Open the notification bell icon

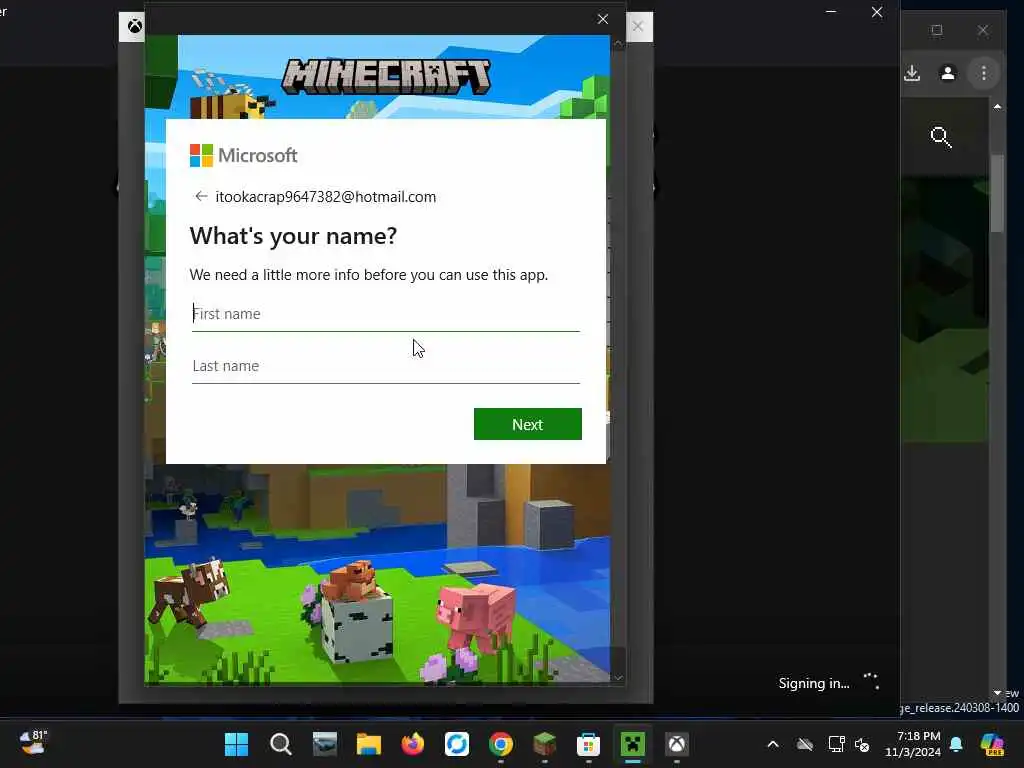click(956, 744)
